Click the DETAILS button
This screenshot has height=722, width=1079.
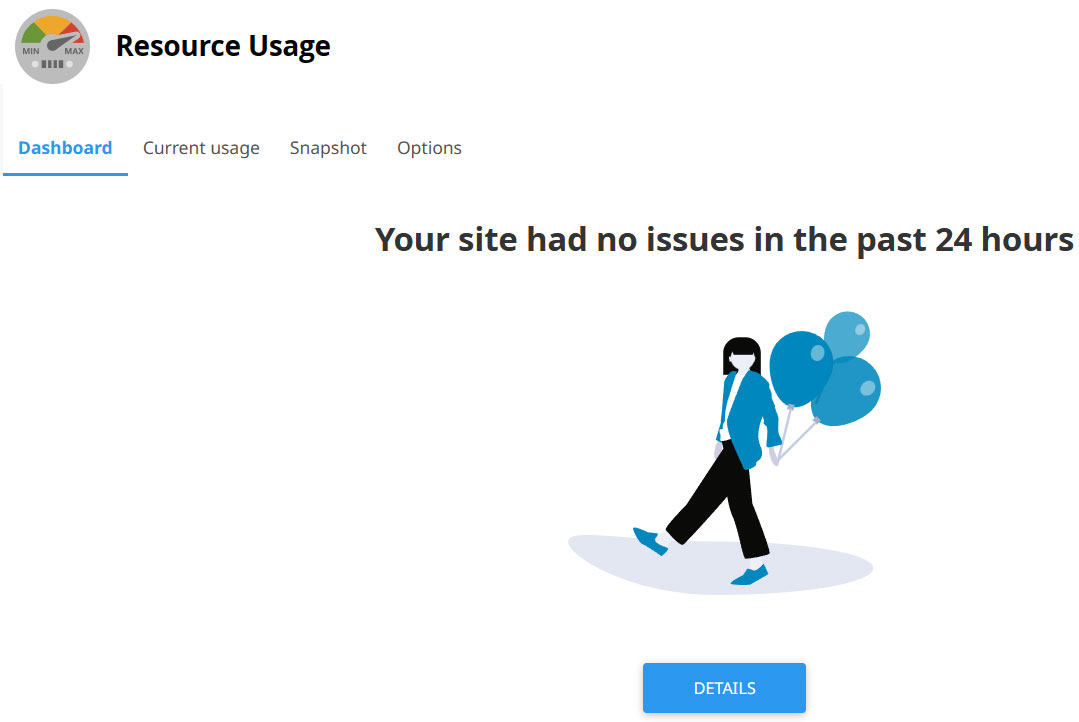pyautogui.click(x=724, y=688)
